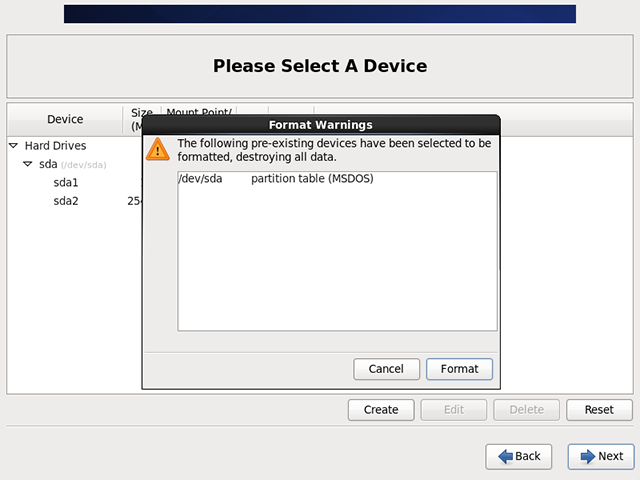Screen dimensions: 640x480
Task: Select the sda1 partition row
Action: point(66,183)
